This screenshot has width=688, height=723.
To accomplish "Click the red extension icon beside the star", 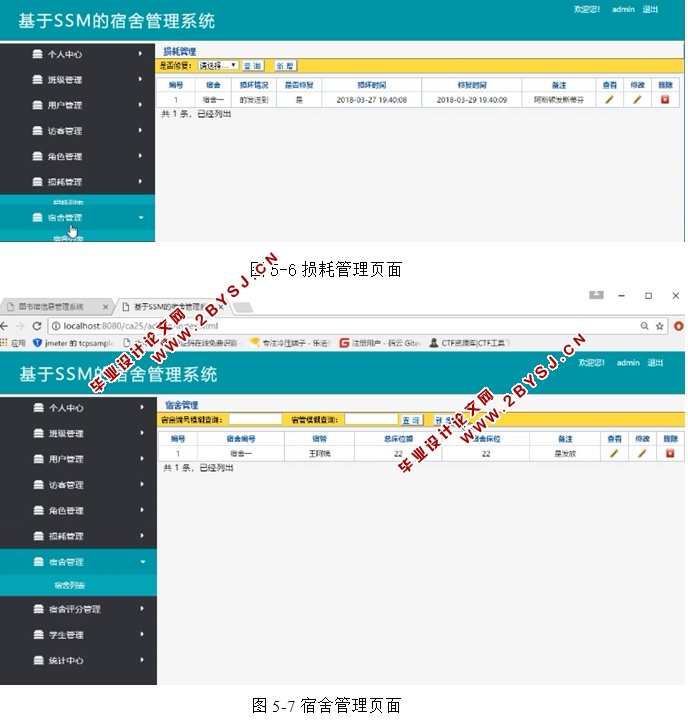I will 678,326.
